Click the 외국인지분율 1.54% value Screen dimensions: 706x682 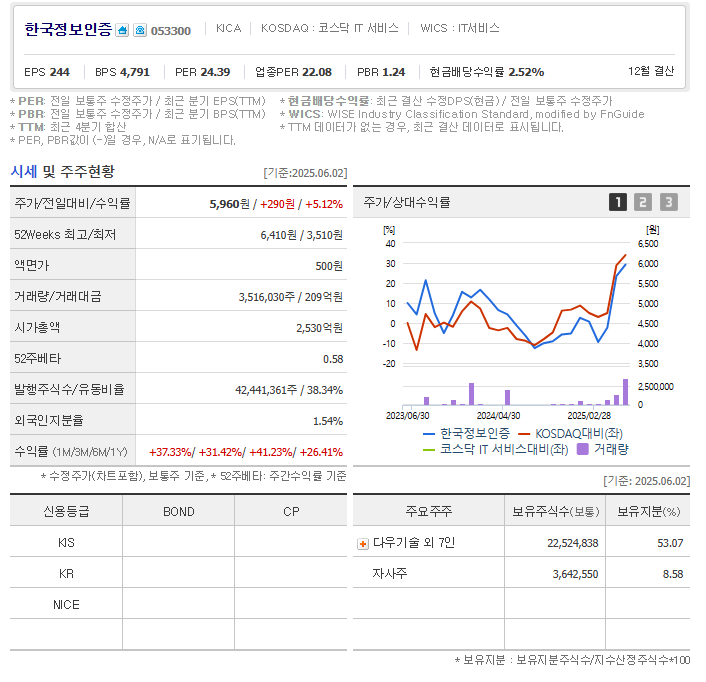click(x=328, y=421)
